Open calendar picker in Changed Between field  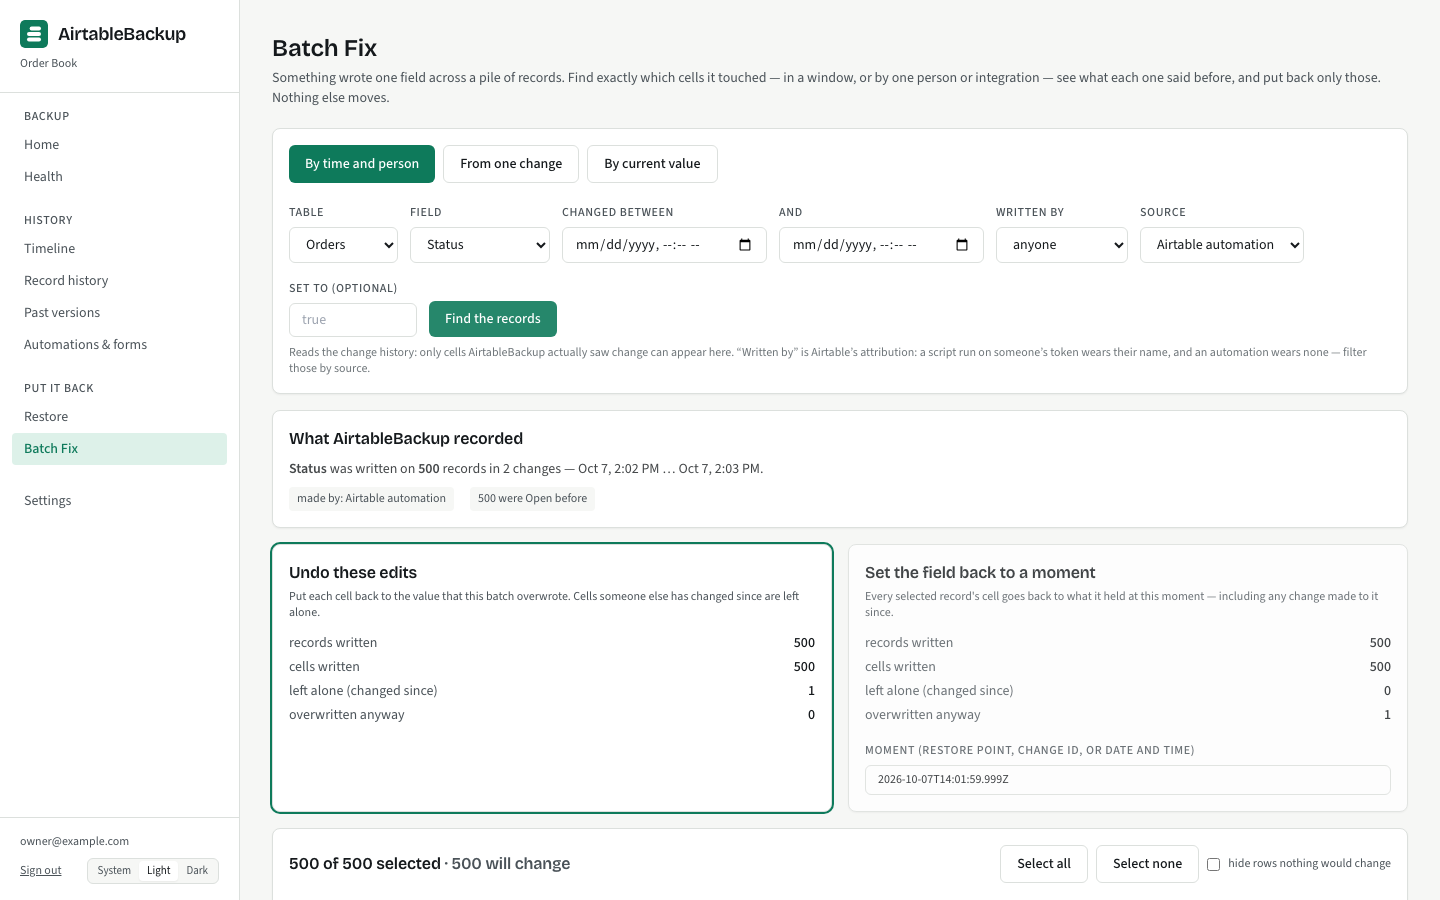pyautogui.click(x=745, y=245)
